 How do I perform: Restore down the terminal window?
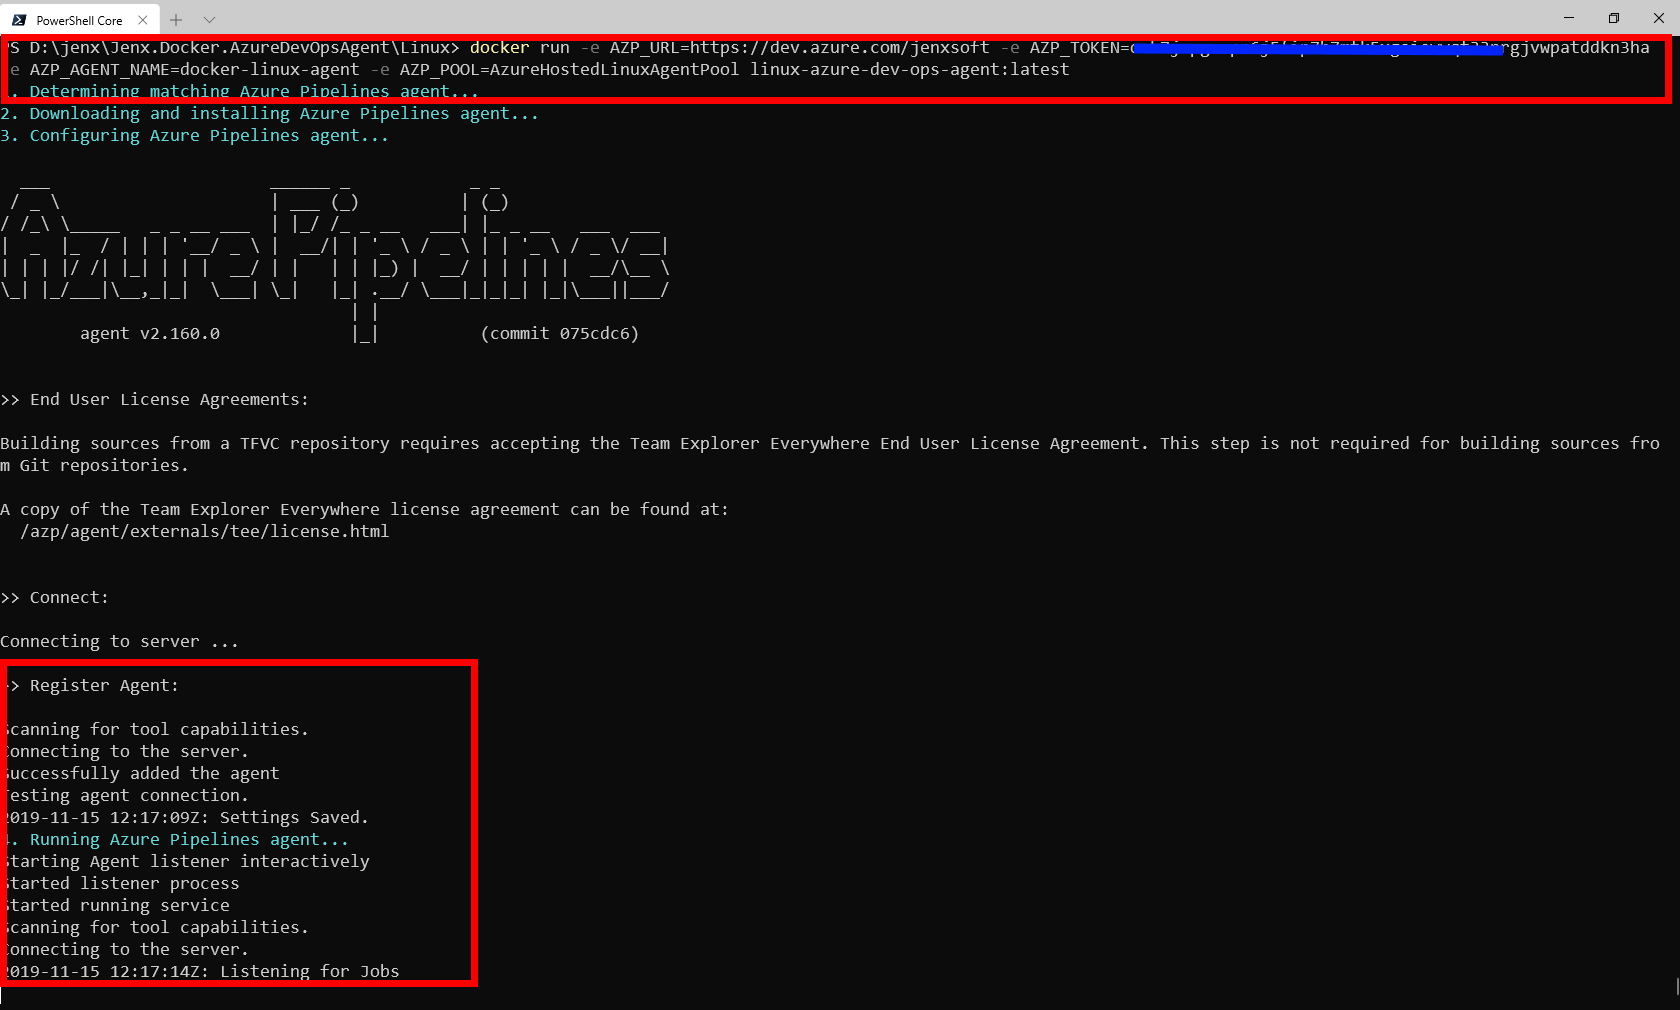pos(1613,18)
